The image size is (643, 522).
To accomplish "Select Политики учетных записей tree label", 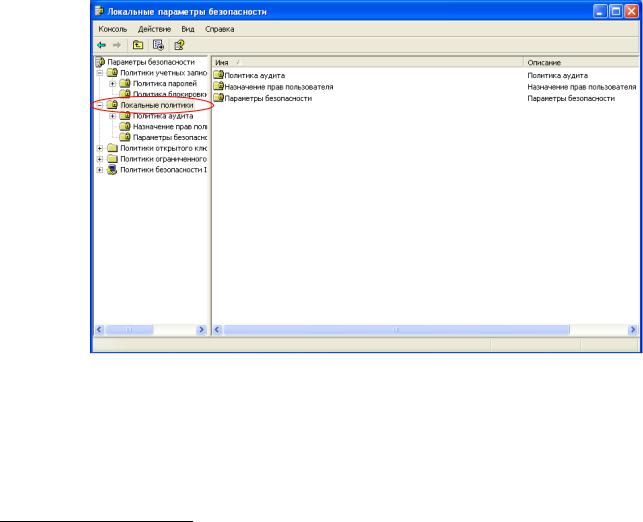I will [163, 73].
